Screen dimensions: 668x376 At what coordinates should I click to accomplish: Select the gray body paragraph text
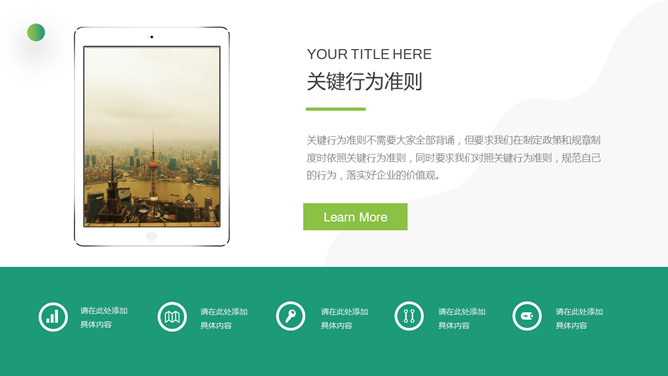pyautogui.click(x=454, y=158)
